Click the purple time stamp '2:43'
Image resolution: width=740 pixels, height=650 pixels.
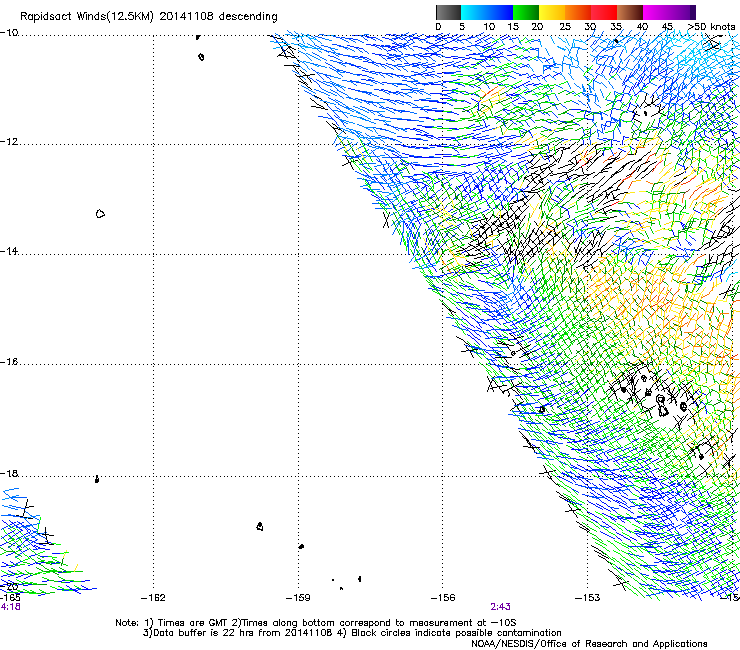500,607
